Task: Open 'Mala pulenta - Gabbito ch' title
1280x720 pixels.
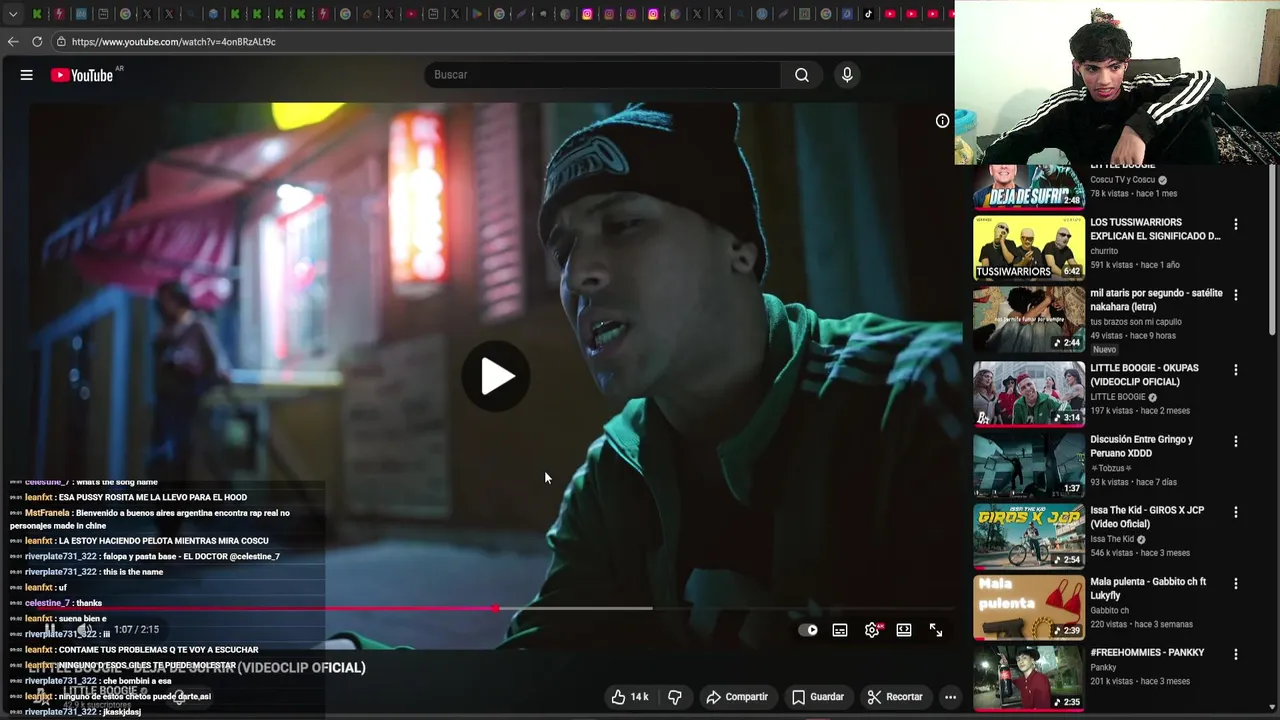Action: 1148,588
